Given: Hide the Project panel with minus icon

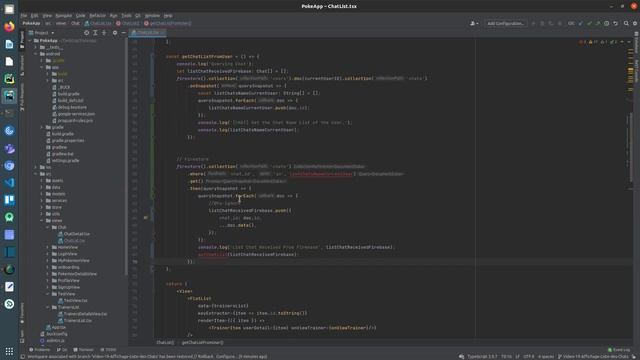Looking at the screenshot, I should (124, 33).
